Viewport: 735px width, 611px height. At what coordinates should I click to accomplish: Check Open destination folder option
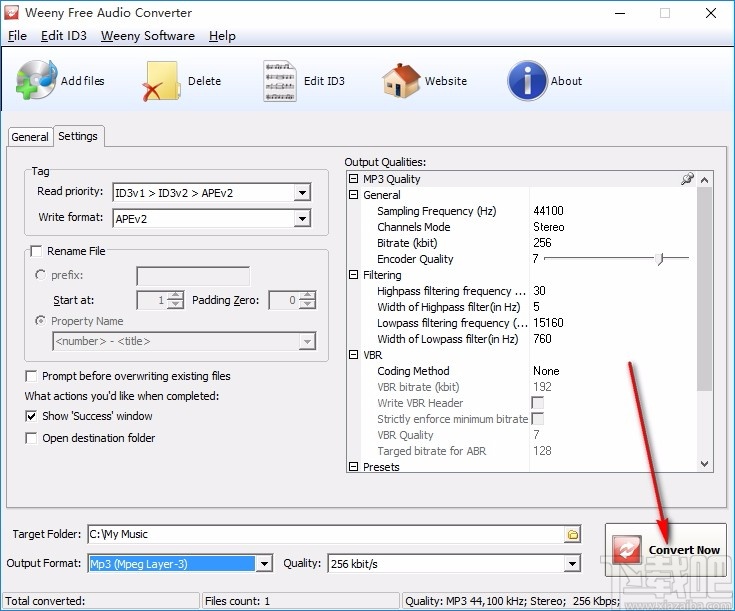click(31, 438)
